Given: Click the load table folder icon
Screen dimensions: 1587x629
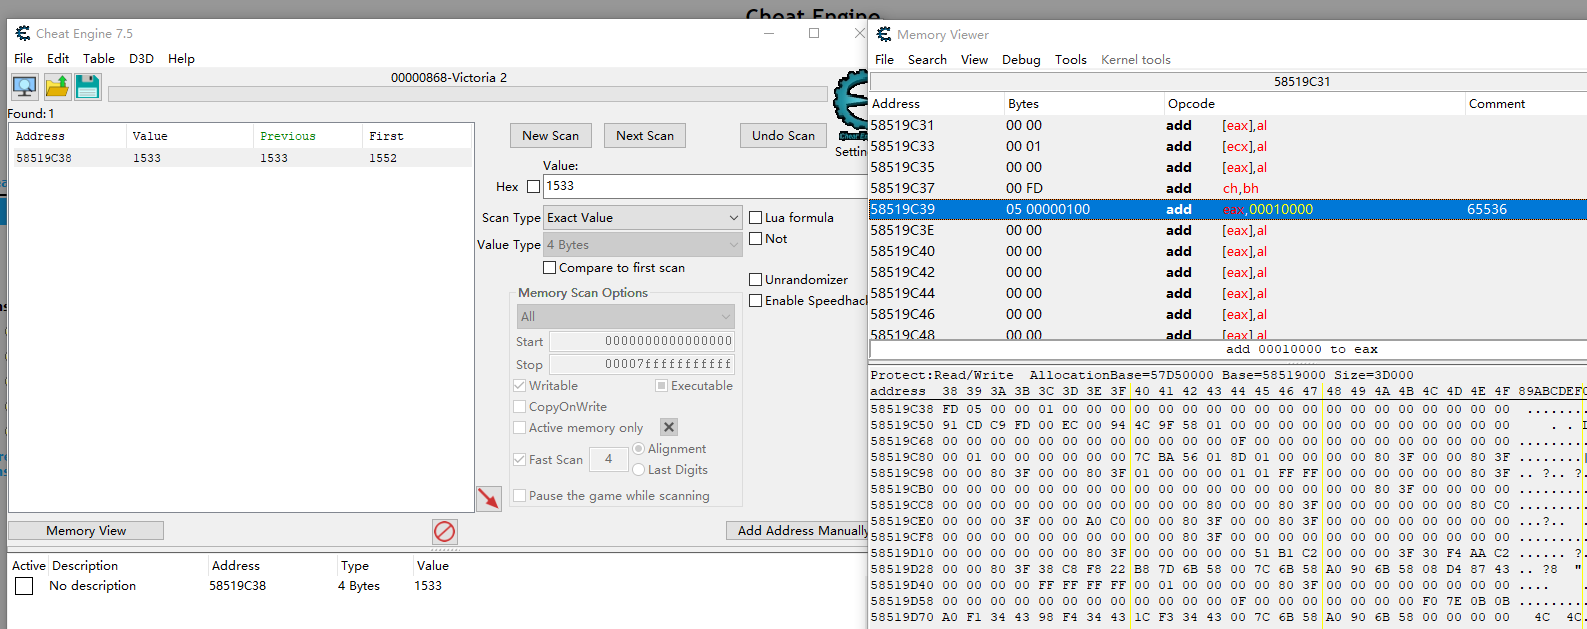Looking at the screenshot, I should (x=57, y=87).
